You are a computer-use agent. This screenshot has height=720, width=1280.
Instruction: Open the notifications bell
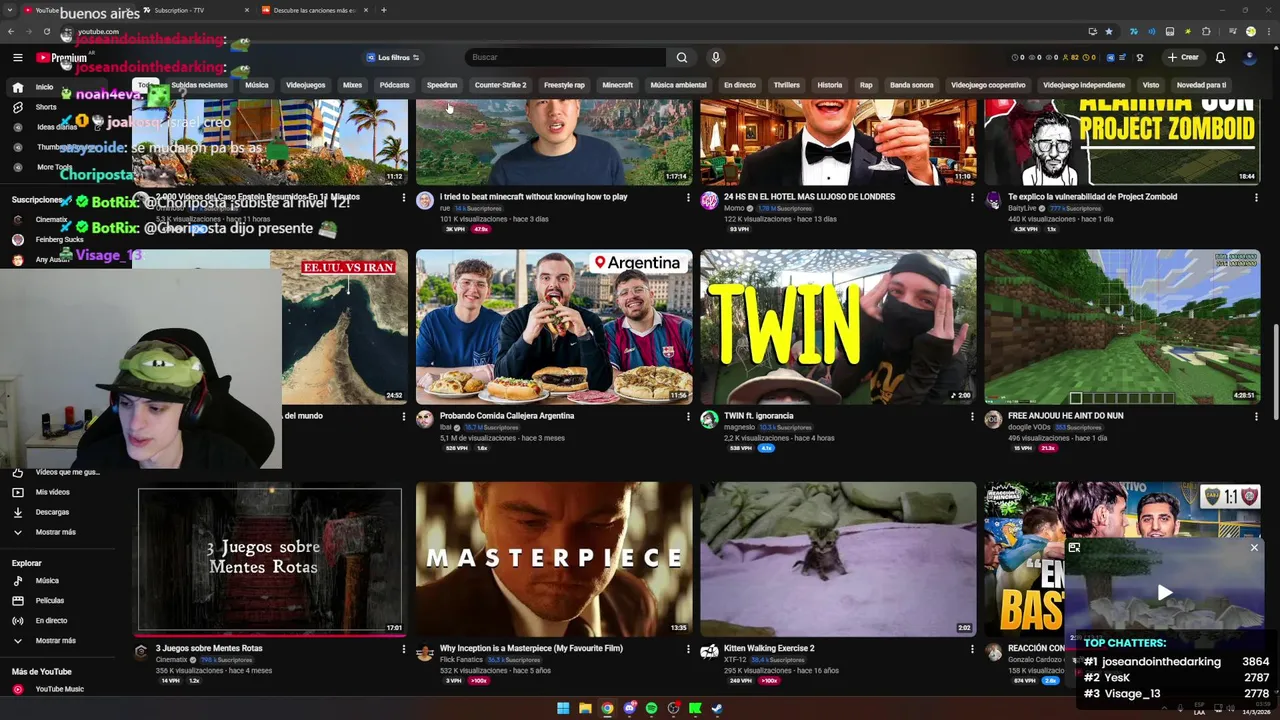click(1220, 57)
